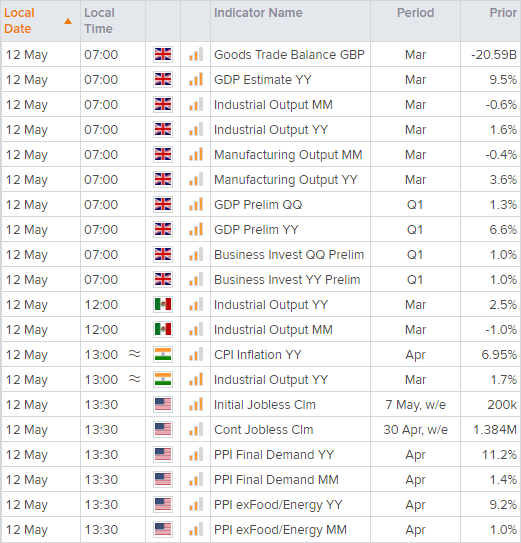Click UK flag beside Goods Trade Balance GBP
This screenshot has height=543, width=521.
pos(163,55)
